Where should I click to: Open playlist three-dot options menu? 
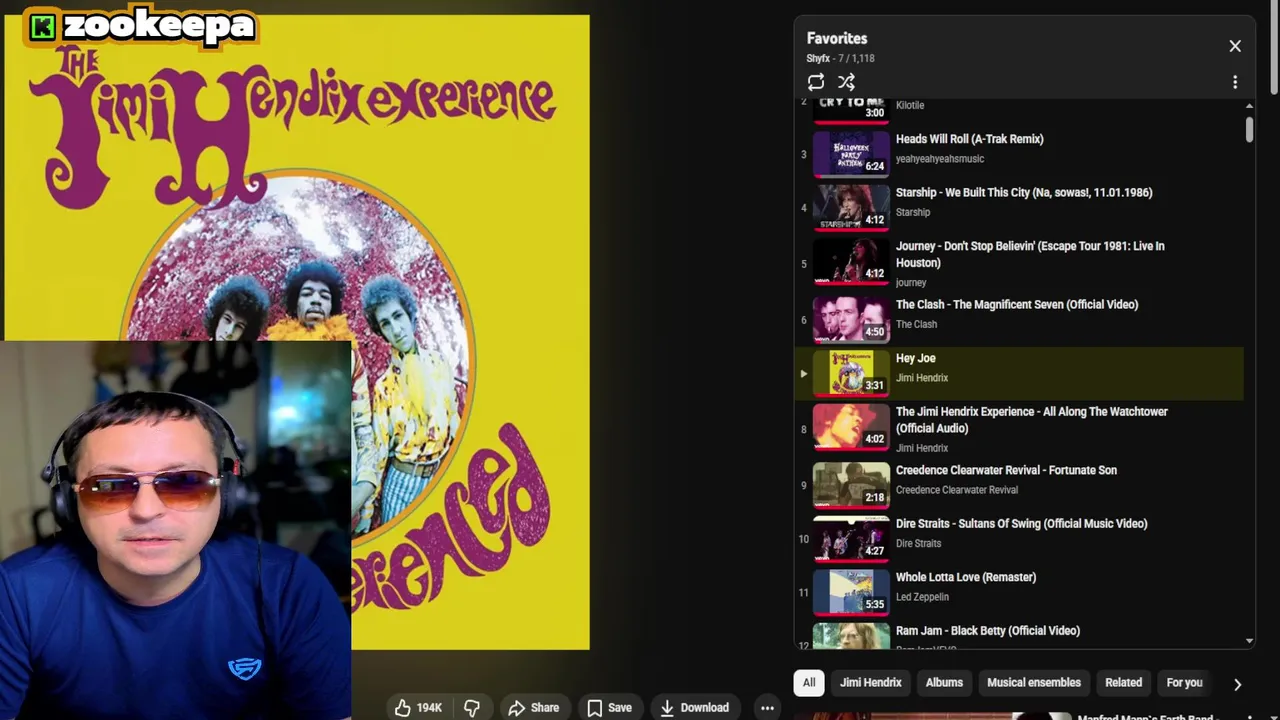[1235, 82]
